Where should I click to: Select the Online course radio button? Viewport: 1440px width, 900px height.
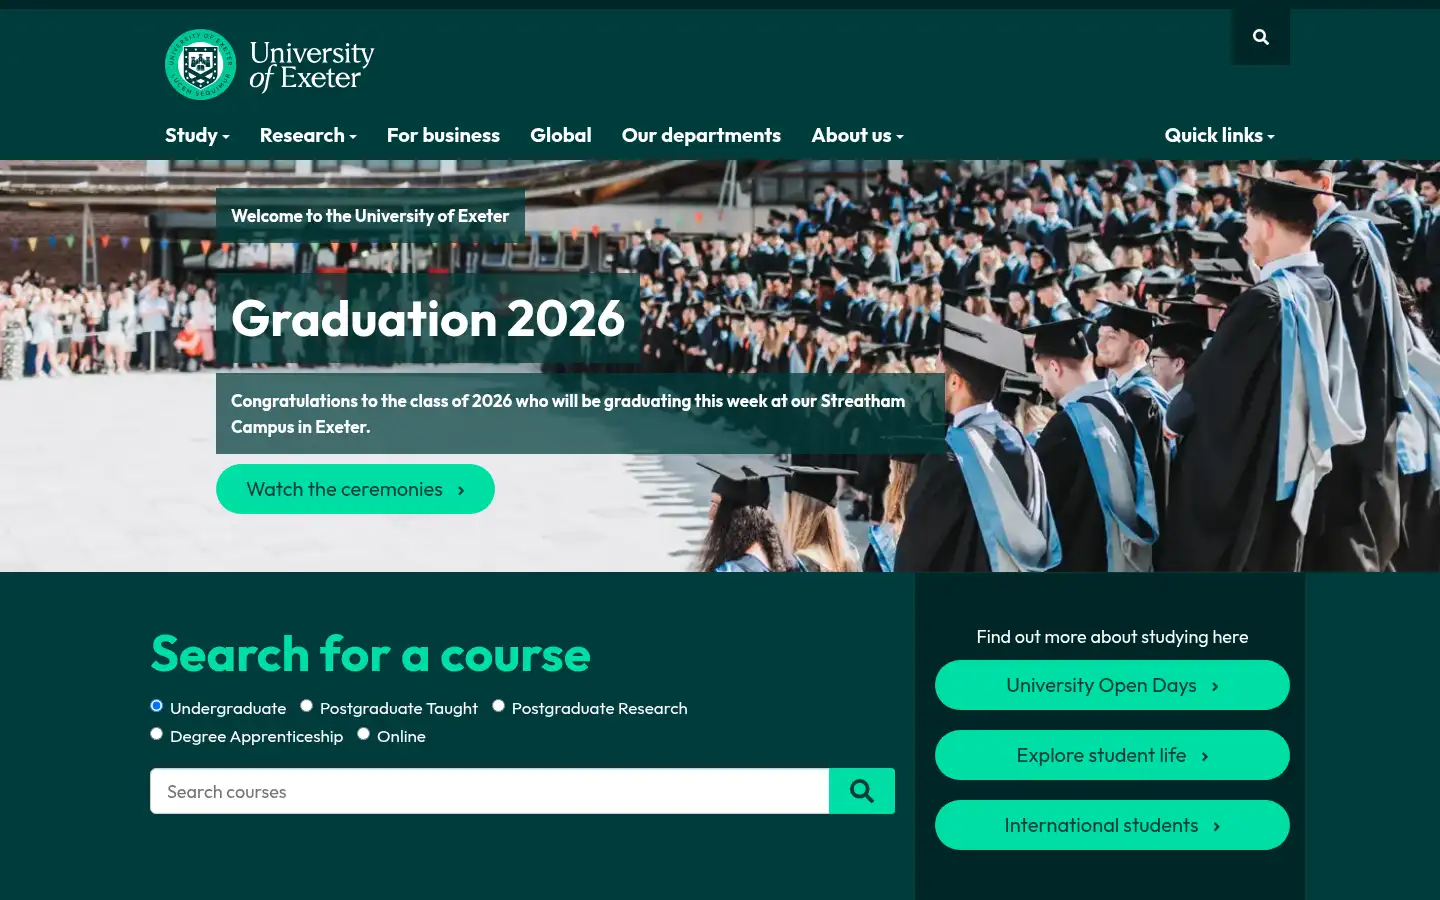click(x=364, y=734)
